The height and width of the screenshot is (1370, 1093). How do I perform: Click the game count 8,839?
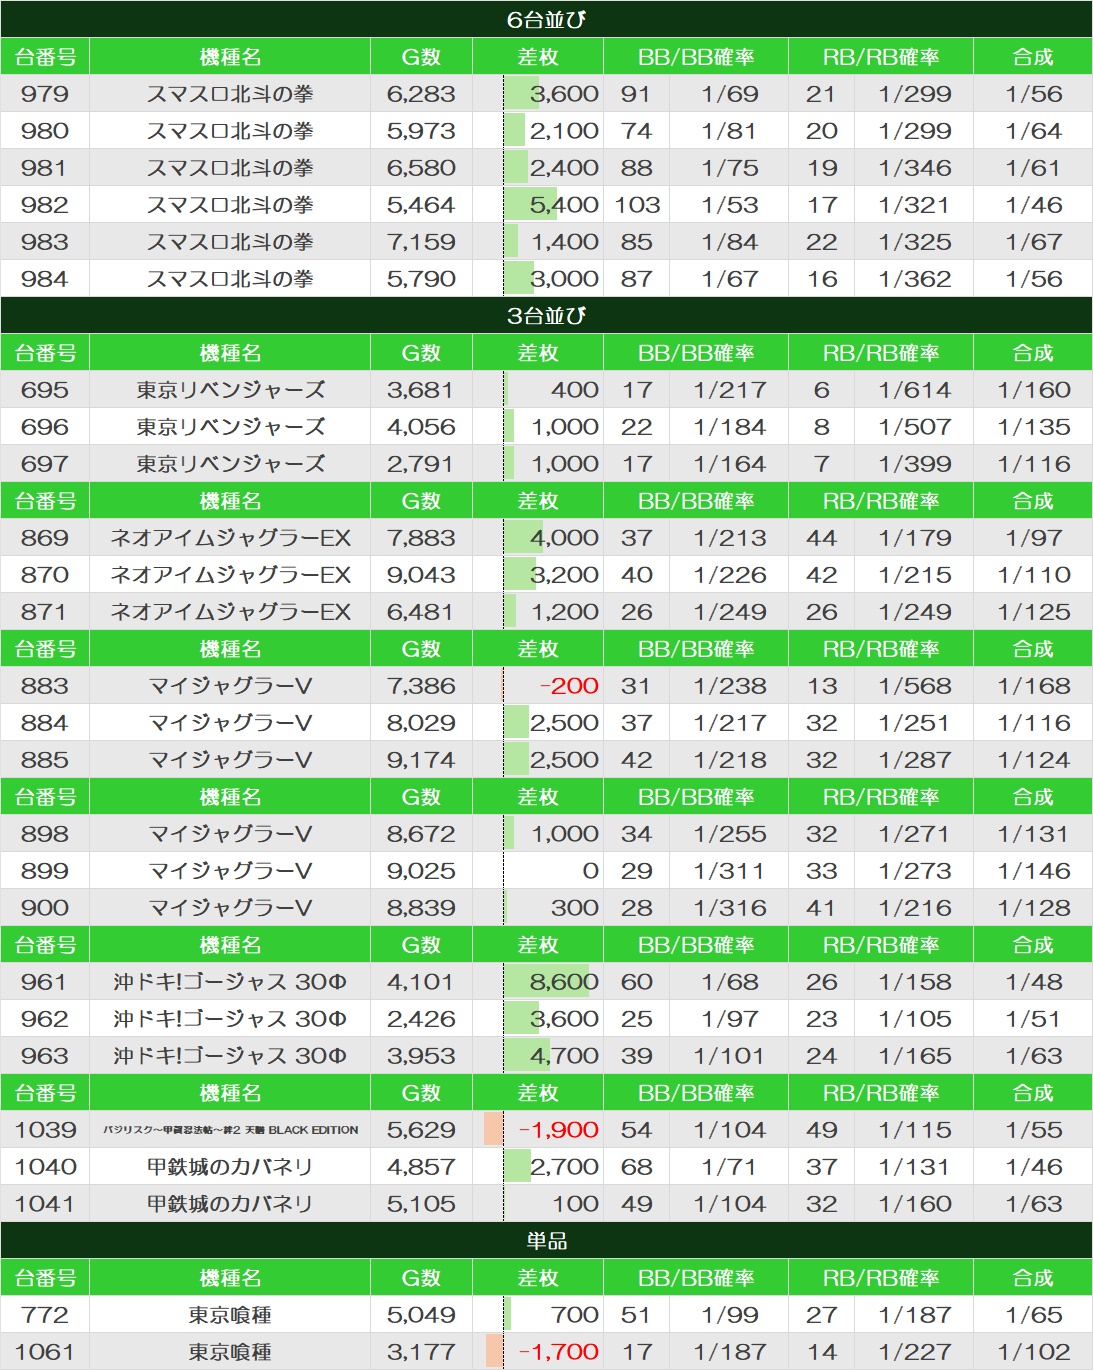(x=421, y=908)
